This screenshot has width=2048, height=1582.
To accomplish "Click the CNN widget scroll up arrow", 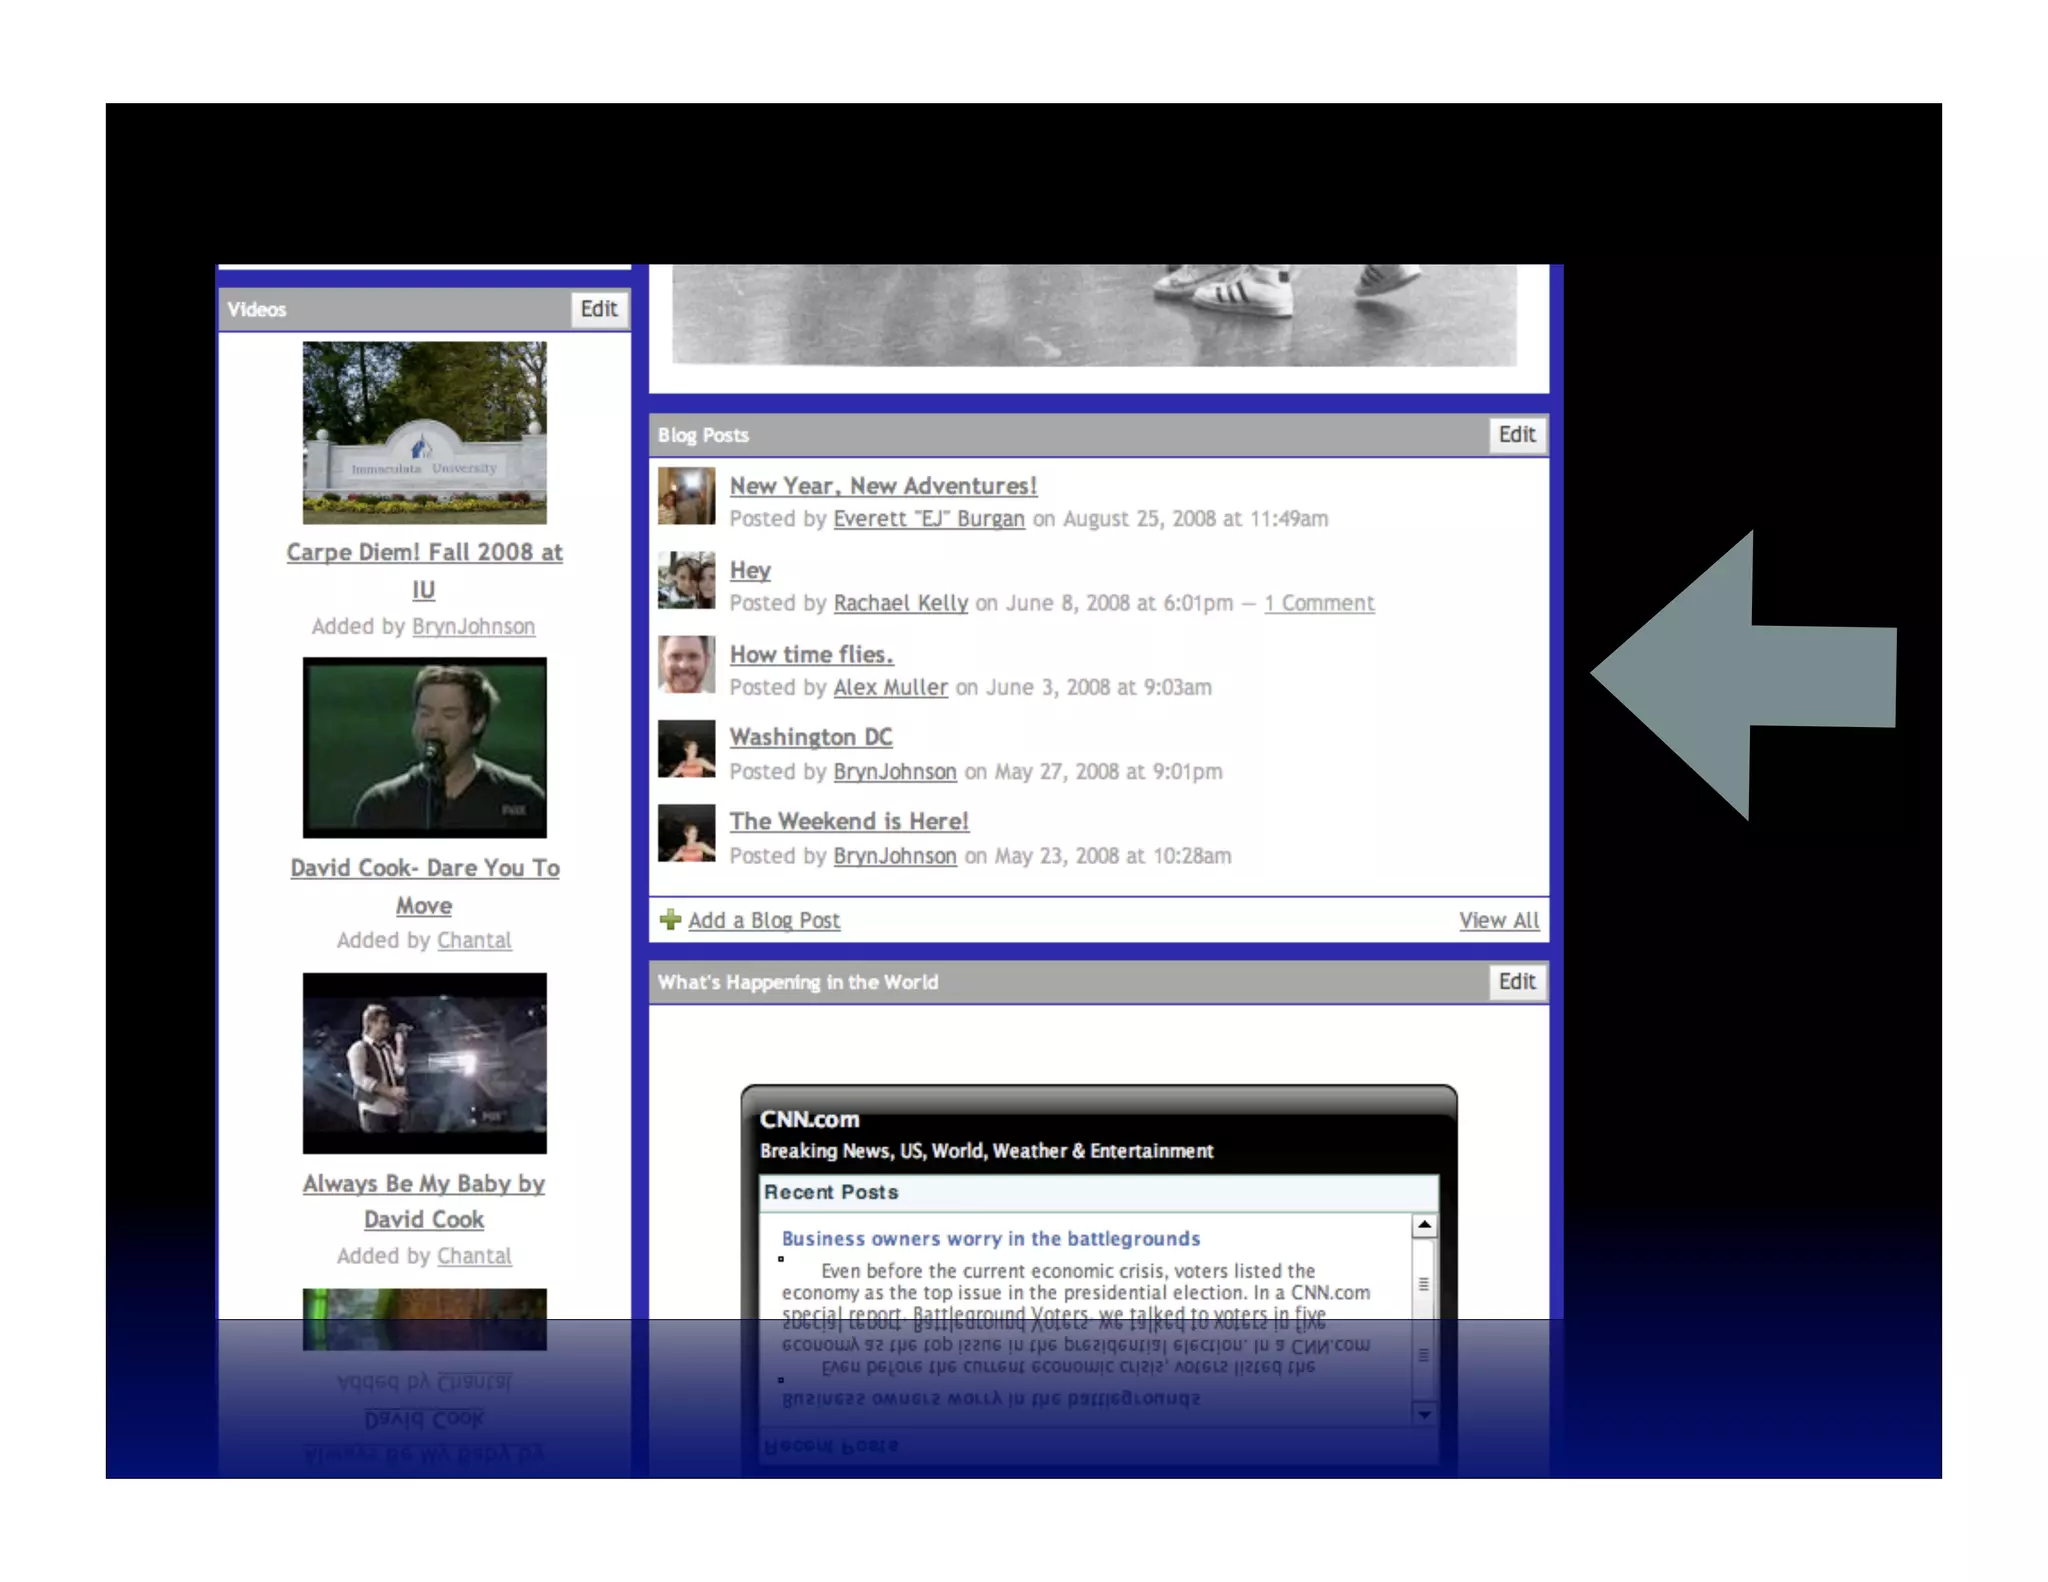I will point(1424,1225).
